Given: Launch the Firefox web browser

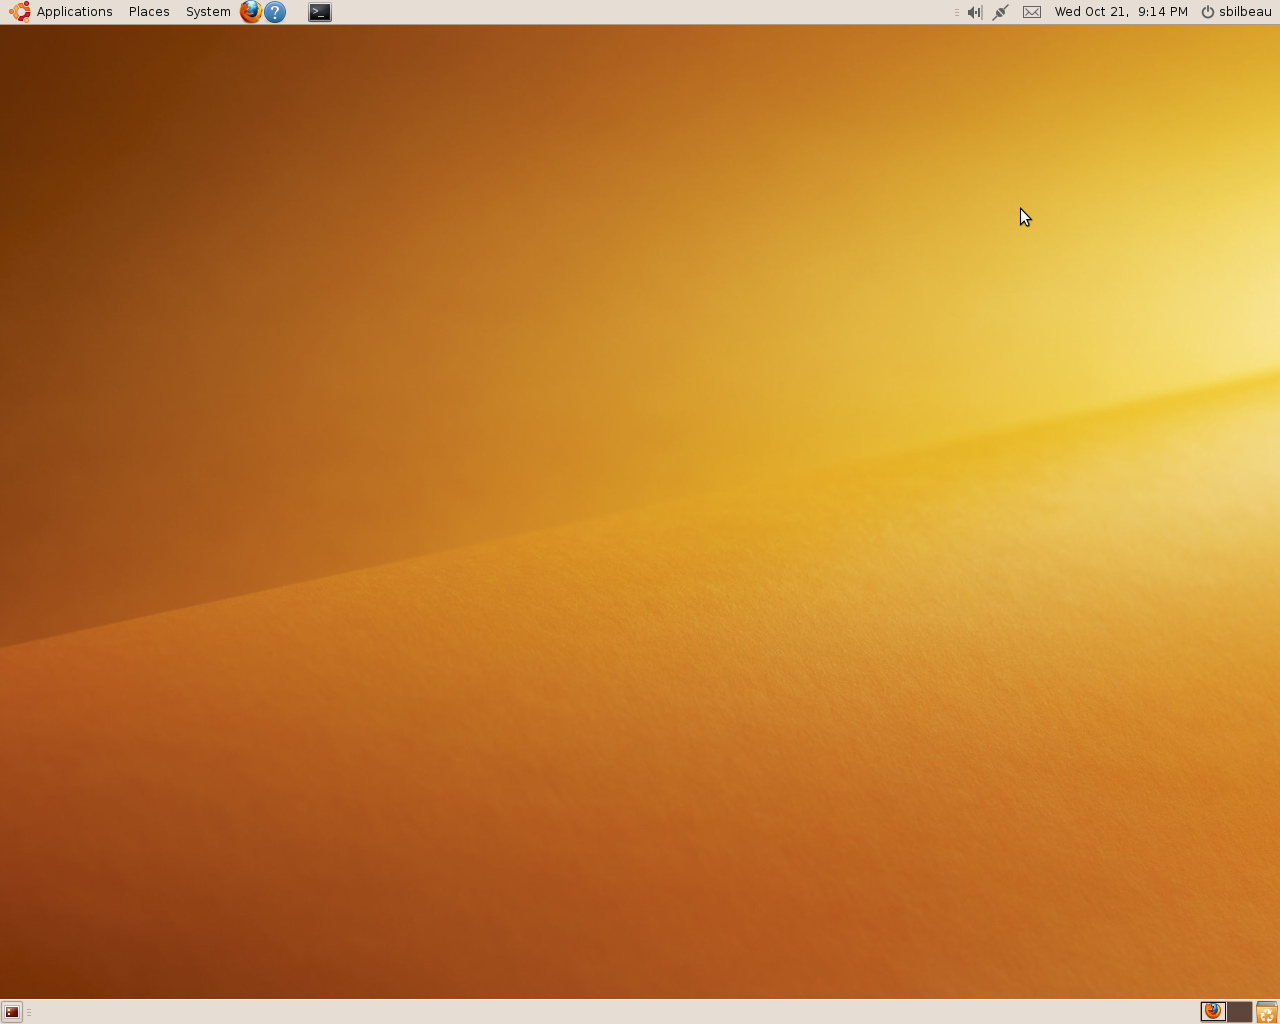Looking at the screenshot, I should (x=250, y=12).
